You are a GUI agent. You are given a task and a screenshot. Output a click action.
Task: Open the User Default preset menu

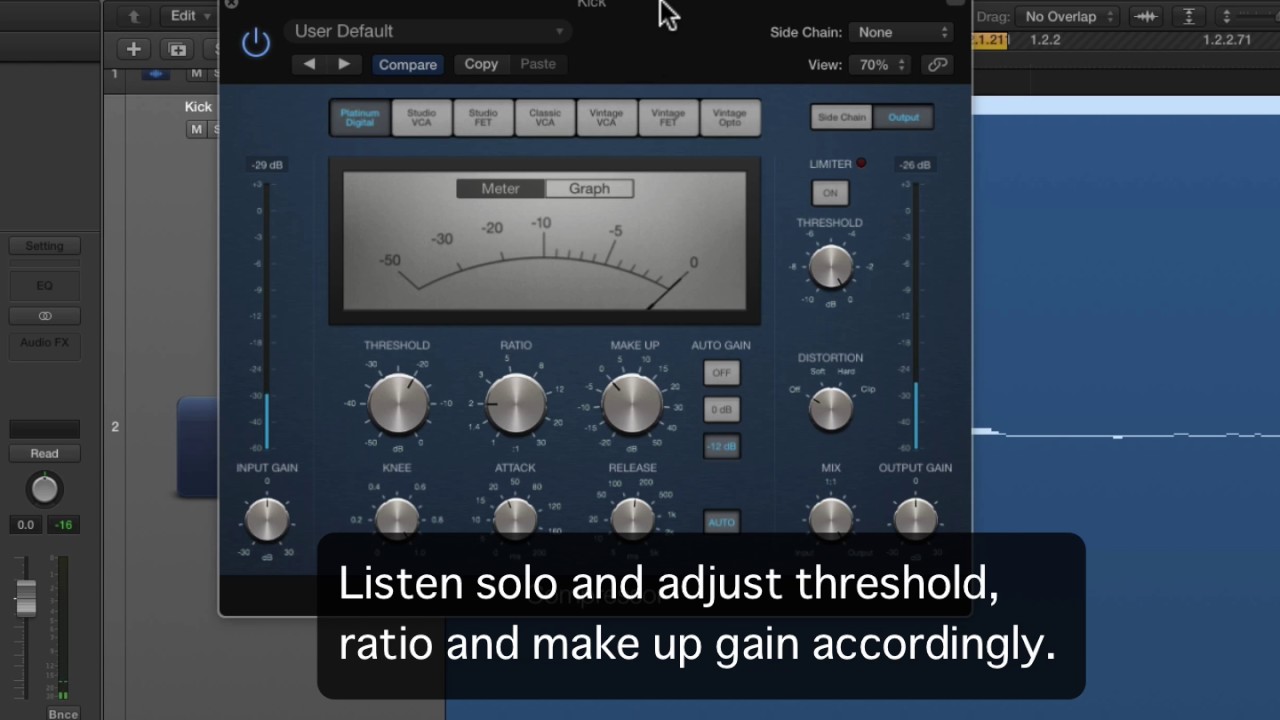coord(428,31)
